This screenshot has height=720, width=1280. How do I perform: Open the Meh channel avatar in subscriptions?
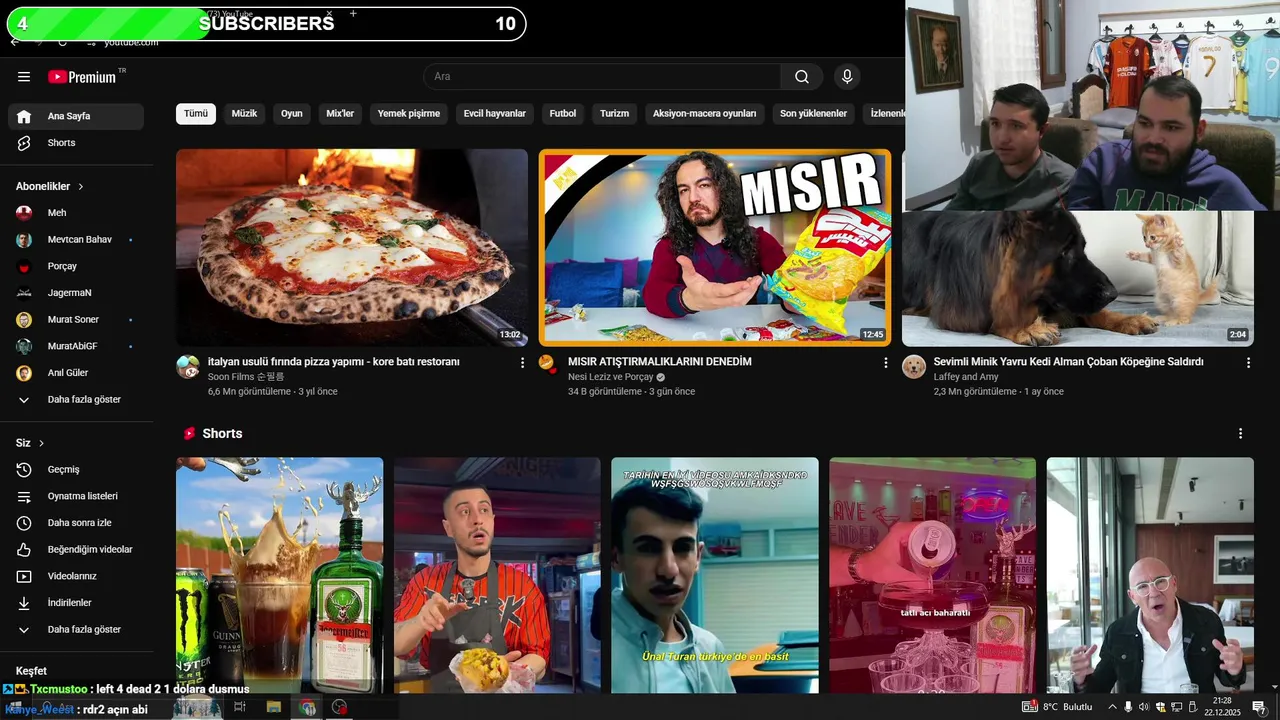click(24, 213)
